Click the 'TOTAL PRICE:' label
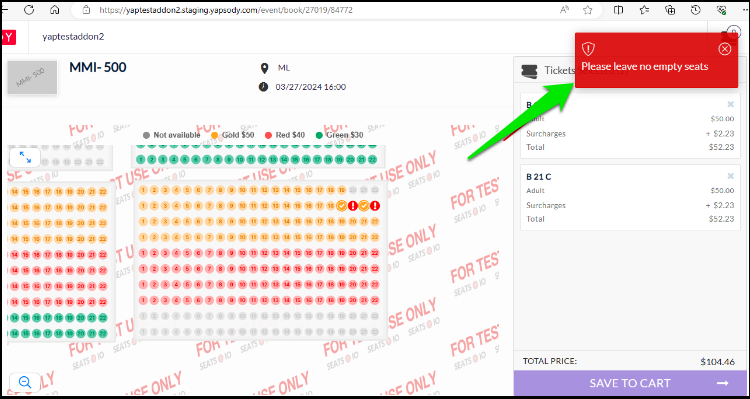 pos(550,361)
